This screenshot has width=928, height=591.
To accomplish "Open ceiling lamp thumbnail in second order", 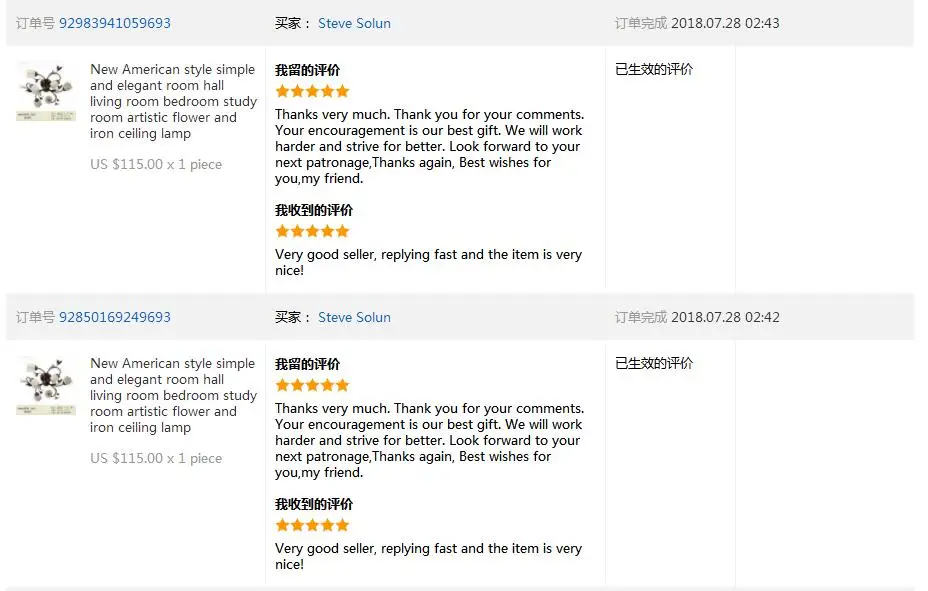I will 46,386.
